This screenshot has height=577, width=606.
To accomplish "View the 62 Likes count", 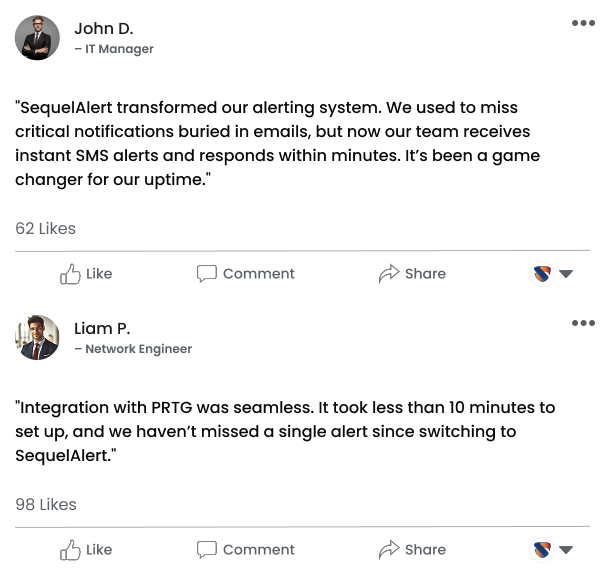I will [46, 228].
